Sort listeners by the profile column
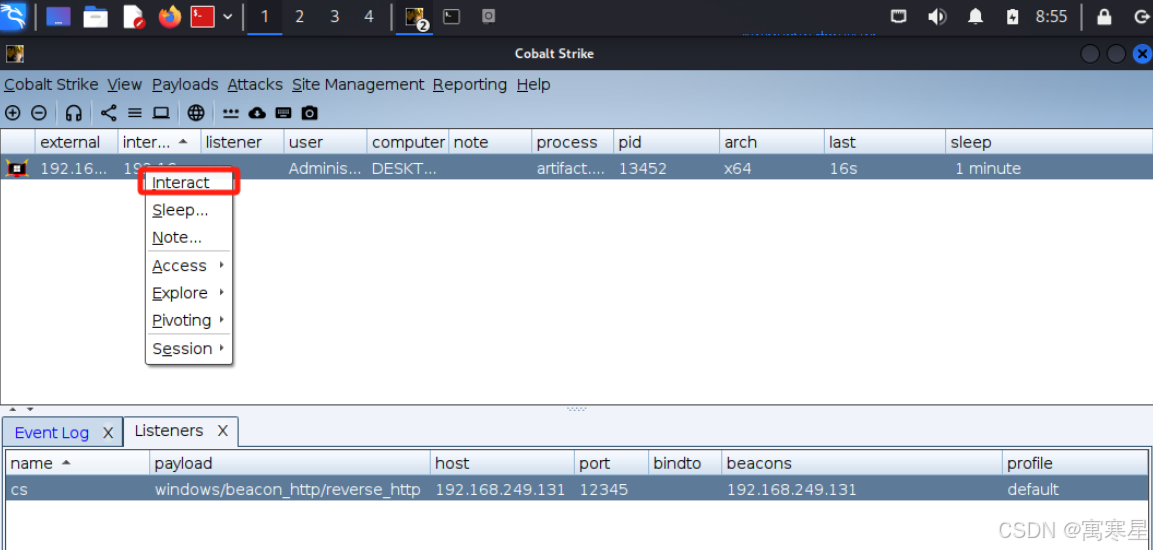The height and width of the screenshot is (550, 1153). [1074, 463]
